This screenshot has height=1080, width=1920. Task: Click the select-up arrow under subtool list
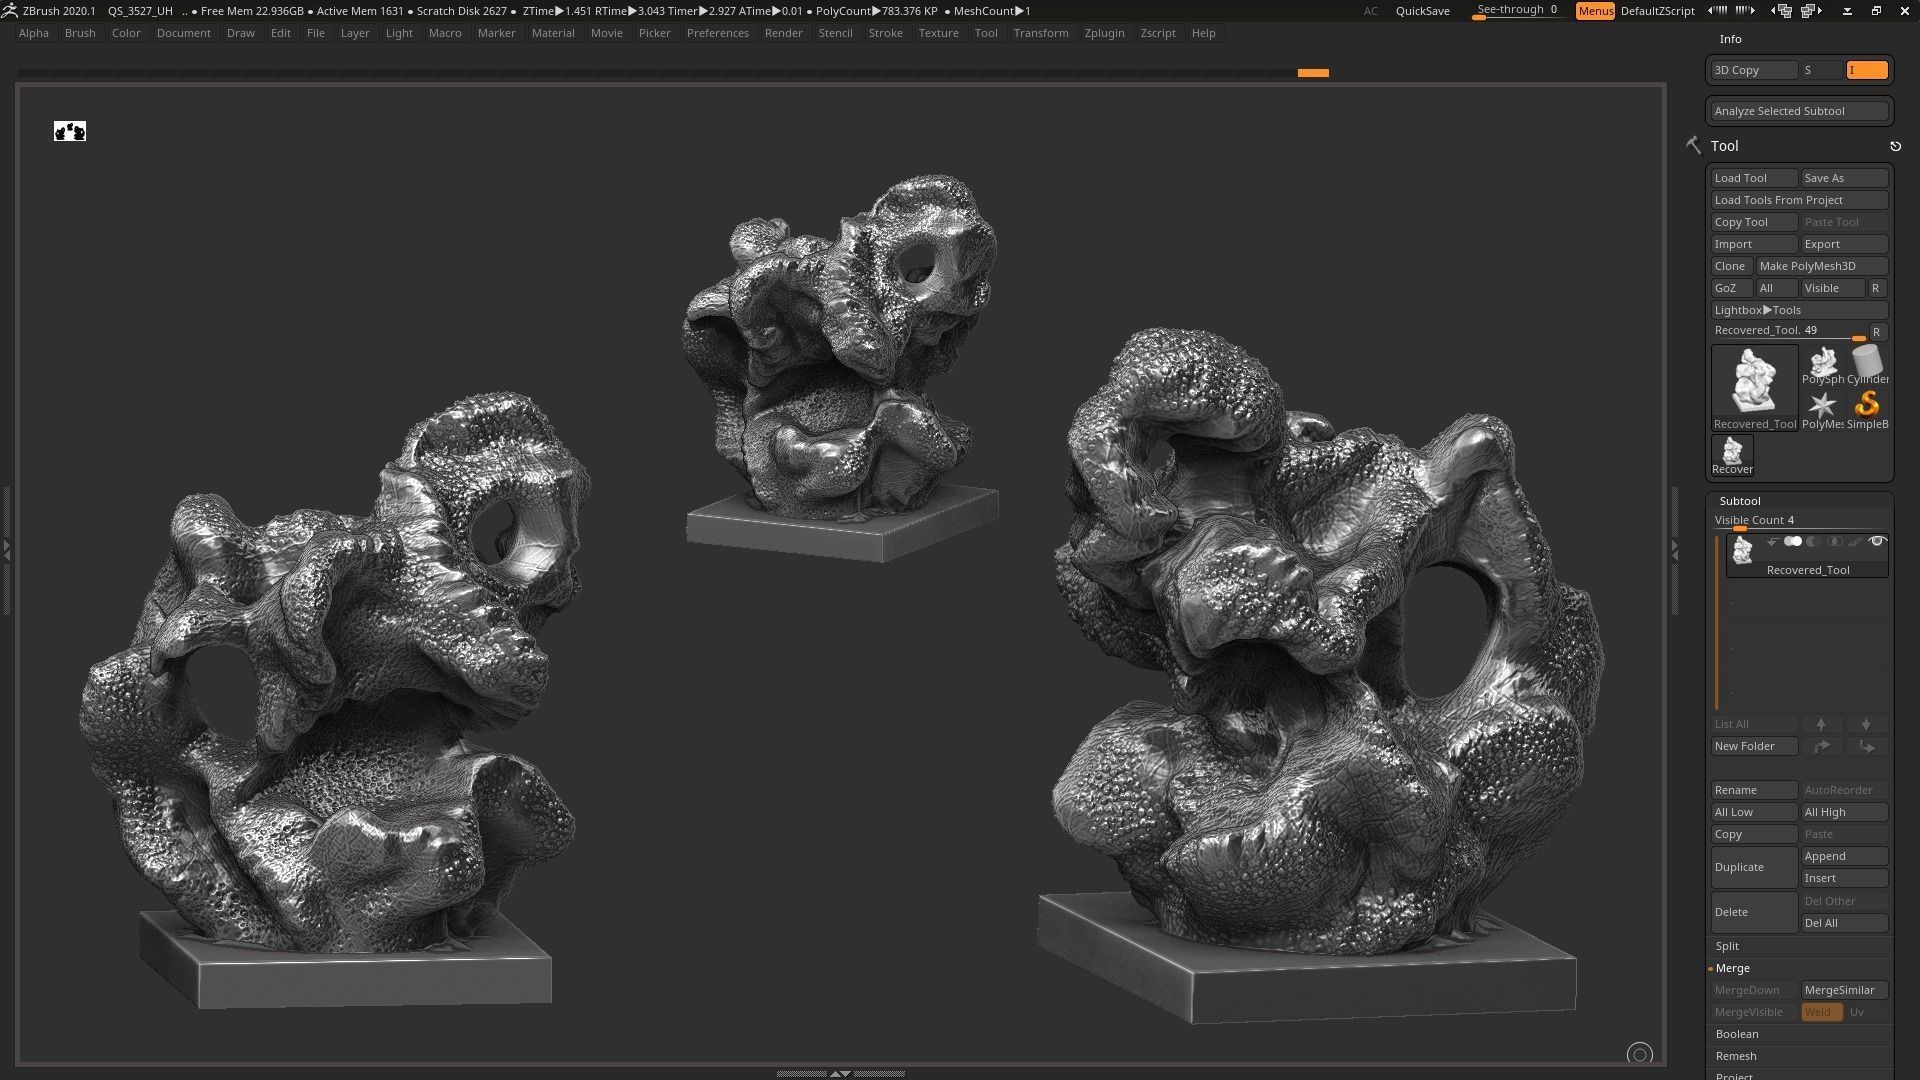pos(1821,724)
